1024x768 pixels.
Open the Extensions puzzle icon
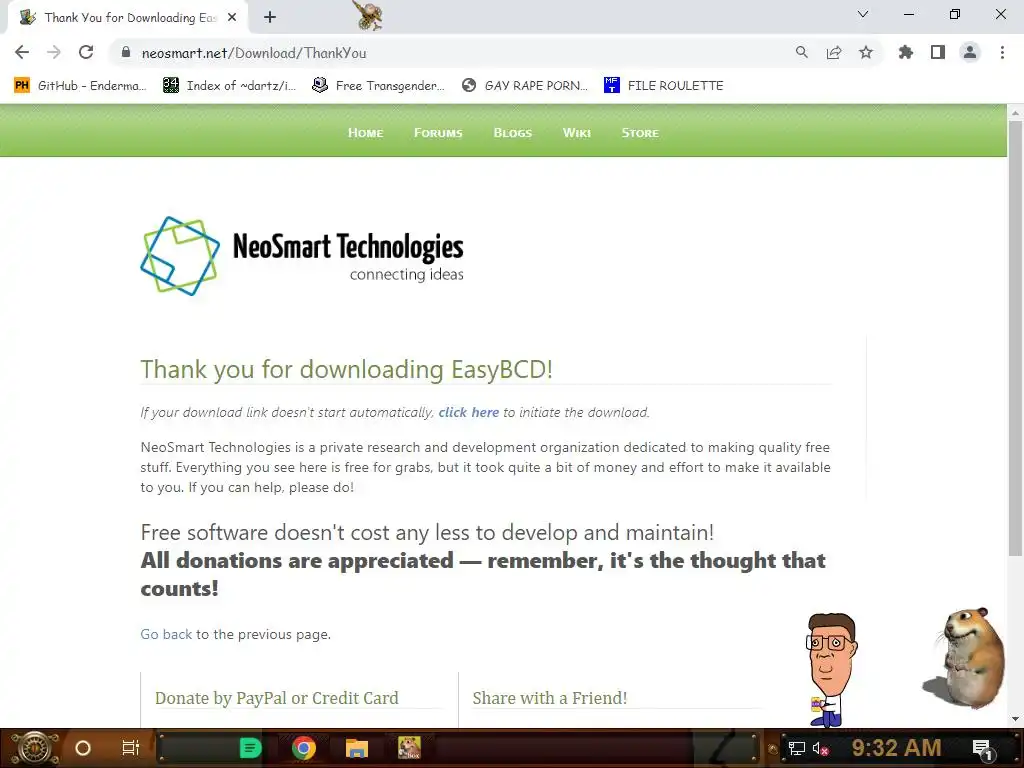pos(905,52)
